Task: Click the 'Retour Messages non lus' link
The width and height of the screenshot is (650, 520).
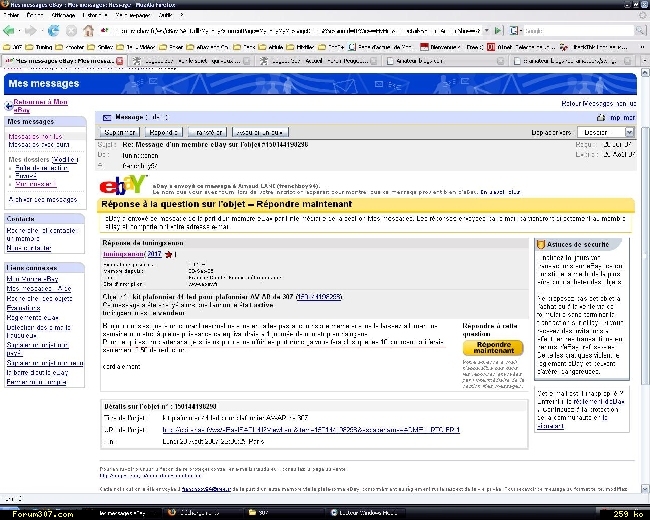Action: [599, 104]
